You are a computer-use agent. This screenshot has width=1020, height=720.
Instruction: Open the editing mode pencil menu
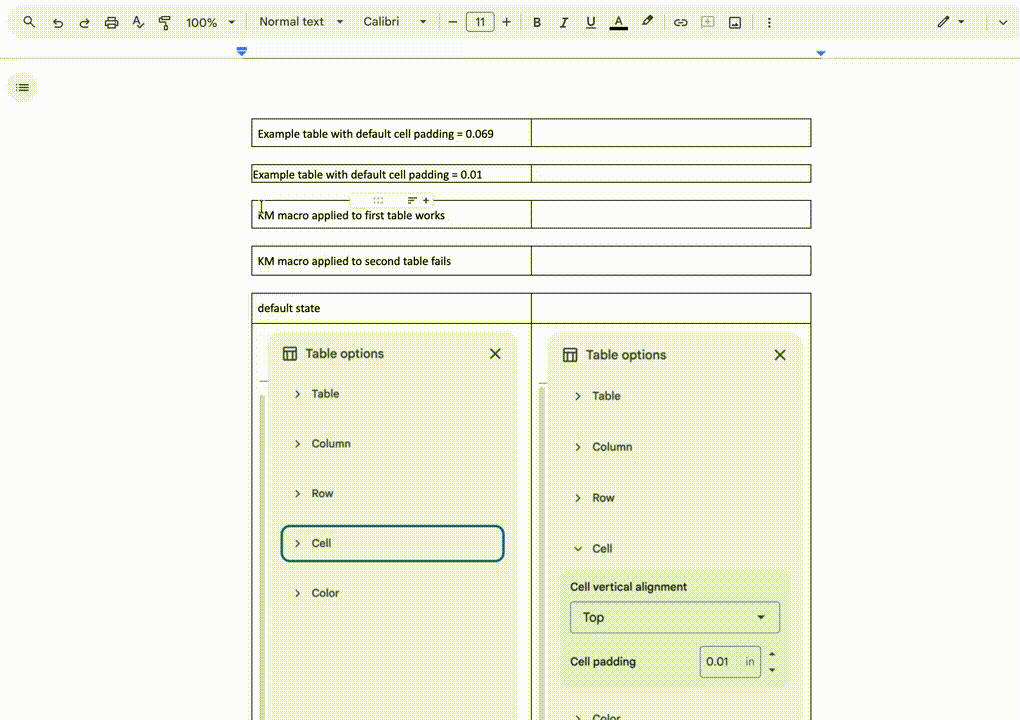(x=950, y=22)
